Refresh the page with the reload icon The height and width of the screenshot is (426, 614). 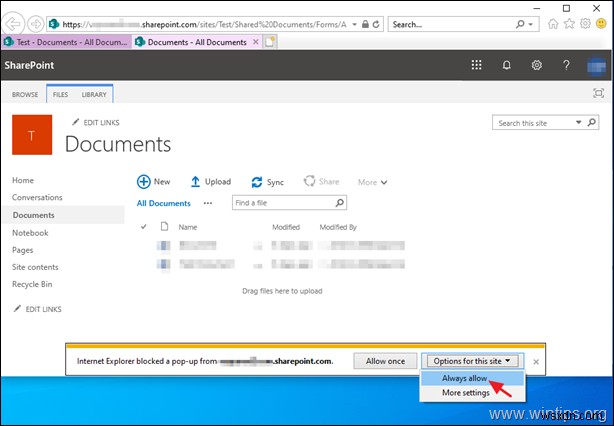point(376,24)
